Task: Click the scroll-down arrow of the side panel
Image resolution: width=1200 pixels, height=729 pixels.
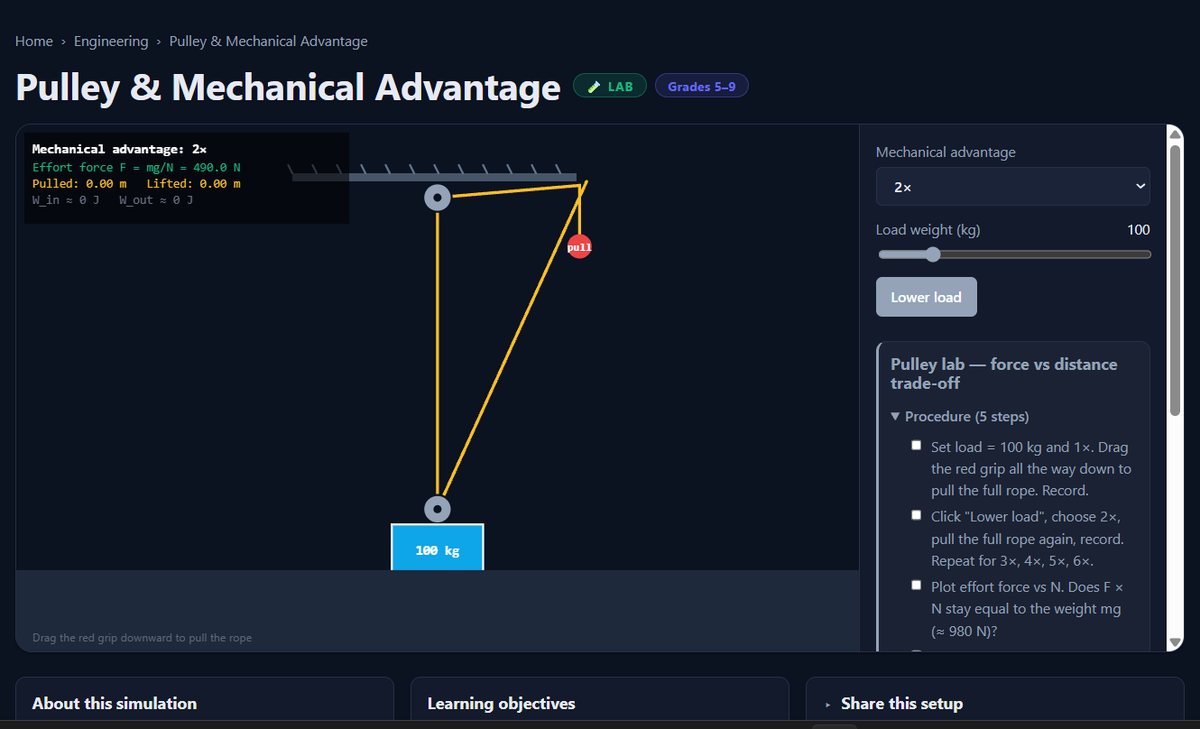Action: (x=1175, y=641)
